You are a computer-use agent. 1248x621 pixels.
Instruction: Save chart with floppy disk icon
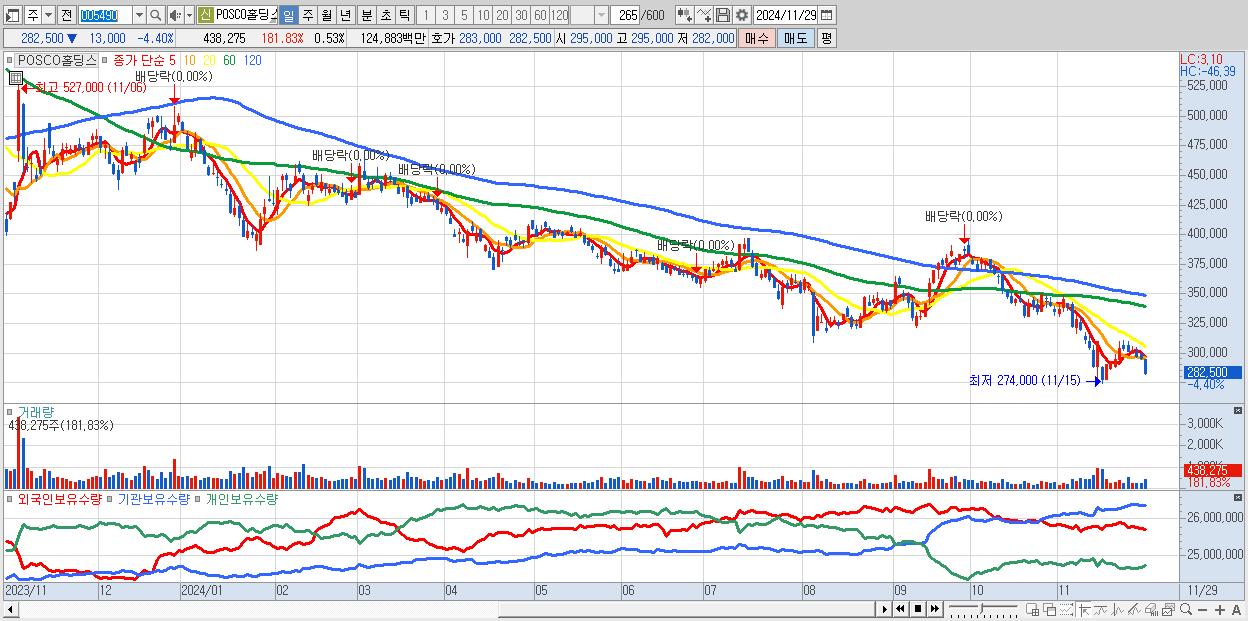pos(723,15)
